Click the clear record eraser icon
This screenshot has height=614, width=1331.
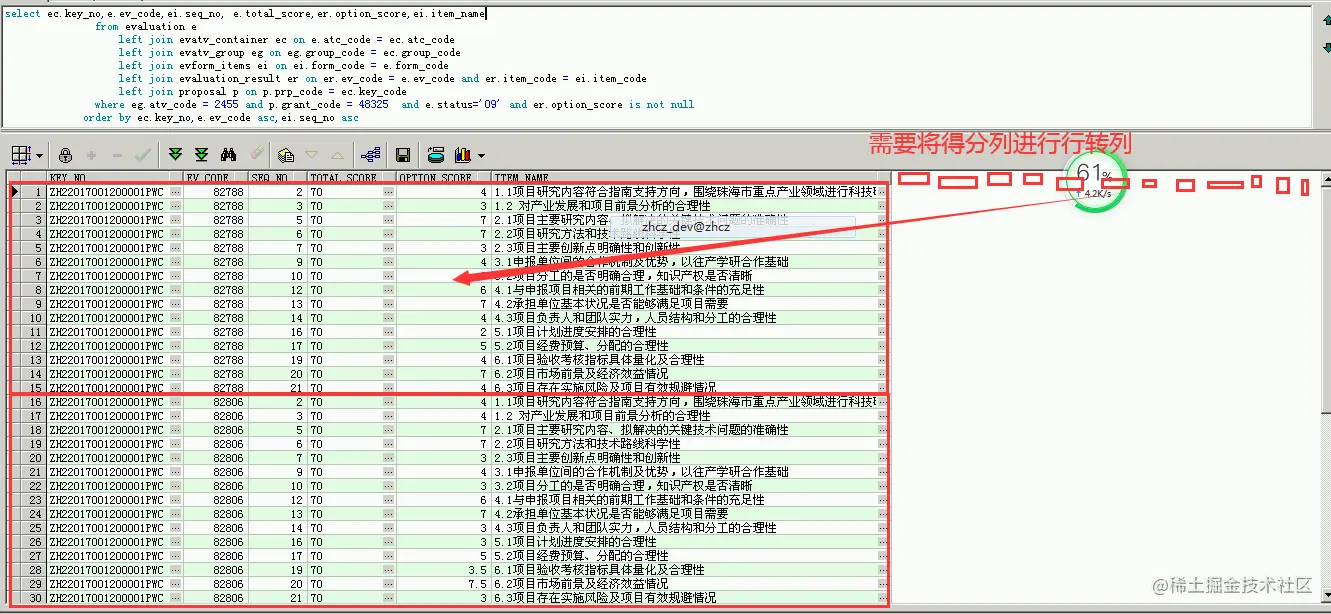point(256,156)
